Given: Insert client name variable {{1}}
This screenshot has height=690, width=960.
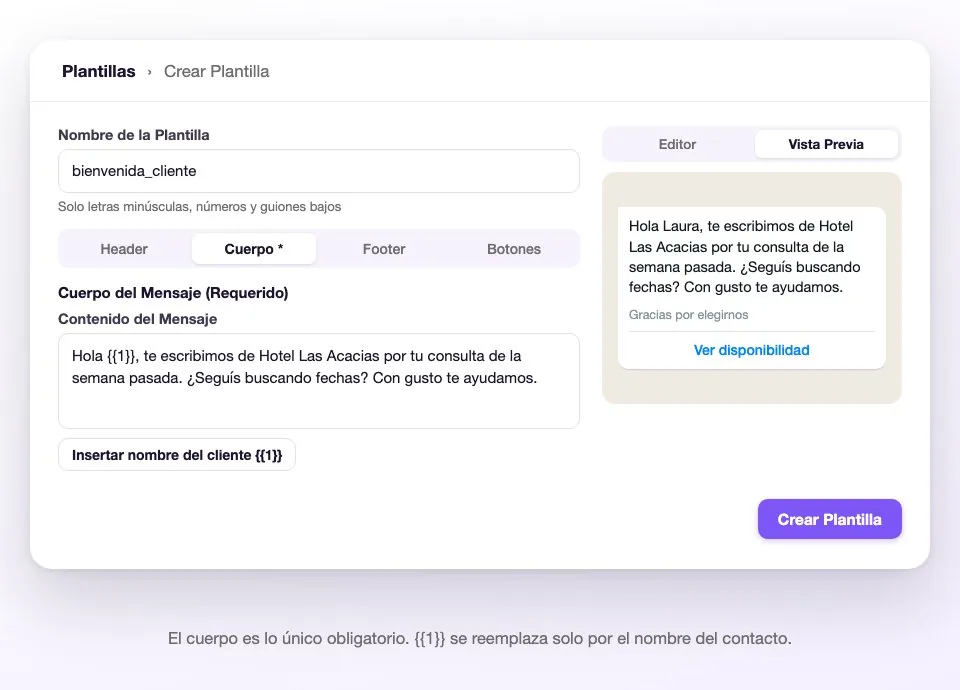Looking at the screenshot, I should 177,455.
